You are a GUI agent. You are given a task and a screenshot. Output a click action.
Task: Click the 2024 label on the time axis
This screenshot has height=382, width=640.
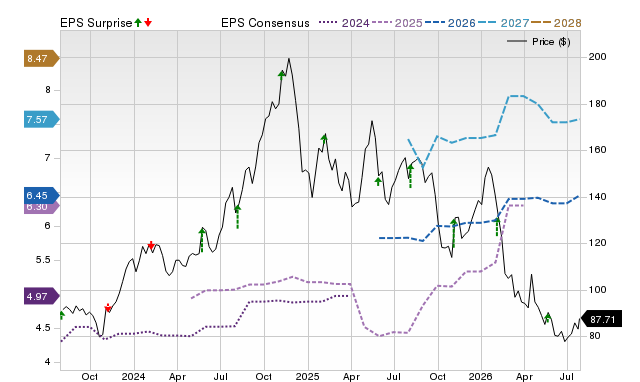click(x=133, y=376)
